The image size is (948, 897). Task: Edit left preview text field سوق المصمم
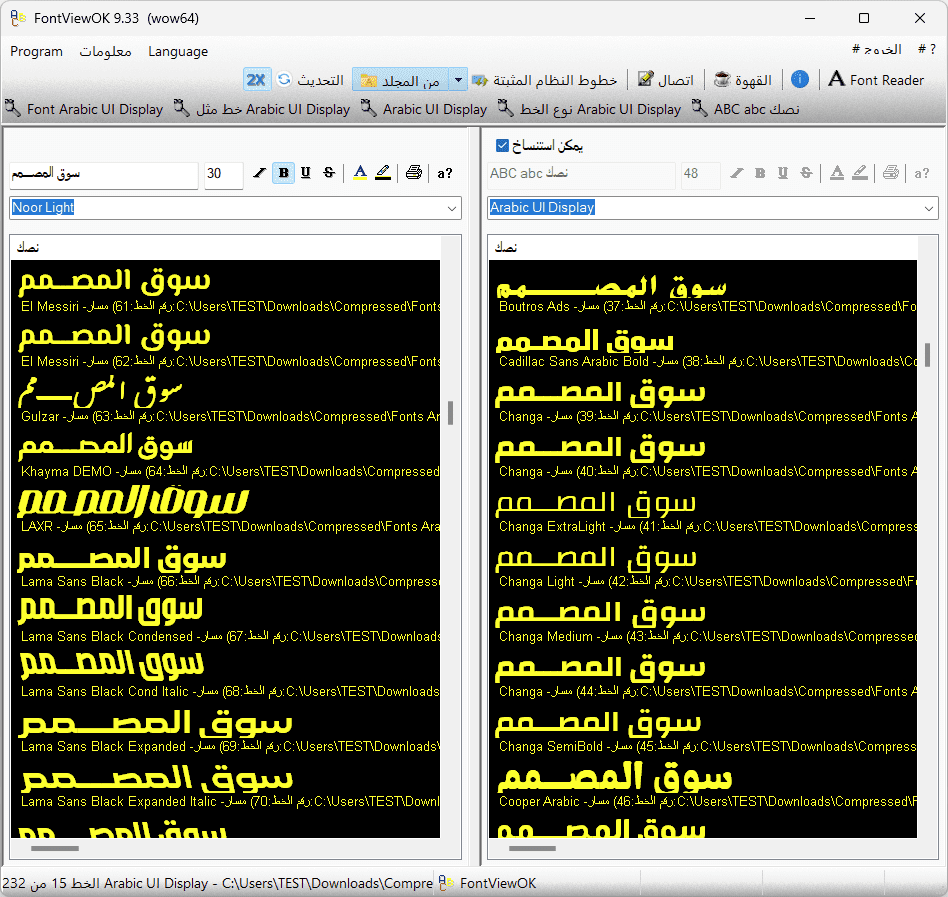[x=104, y=174]
